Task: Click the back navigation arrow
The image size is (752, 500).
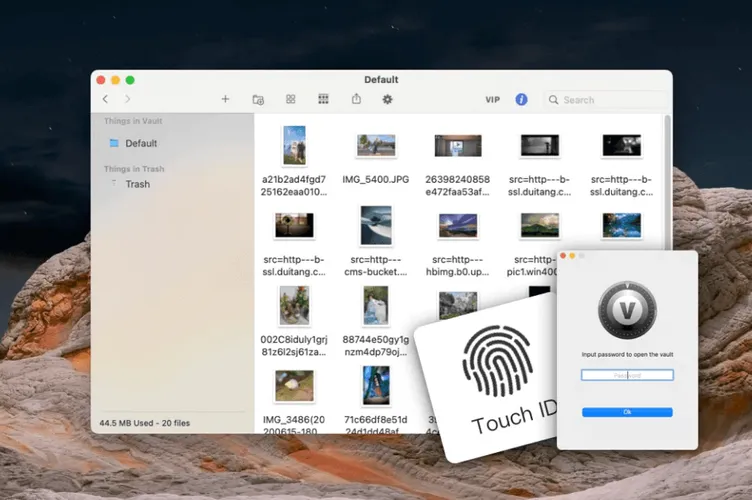Action: pos(106,99)
